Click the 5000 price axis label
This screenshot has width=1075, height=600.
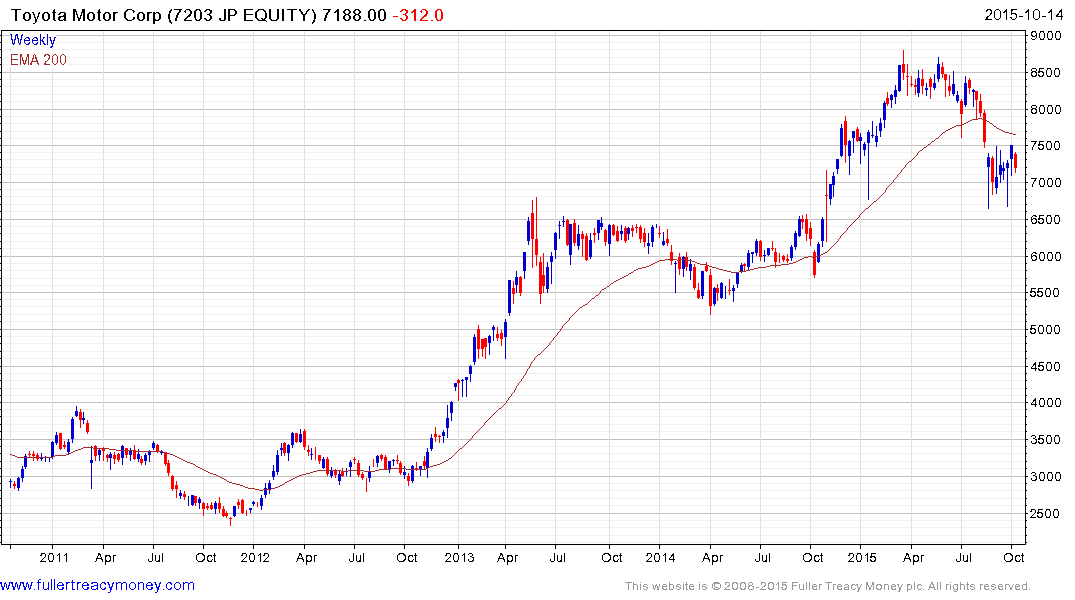tap(1046, 330)
